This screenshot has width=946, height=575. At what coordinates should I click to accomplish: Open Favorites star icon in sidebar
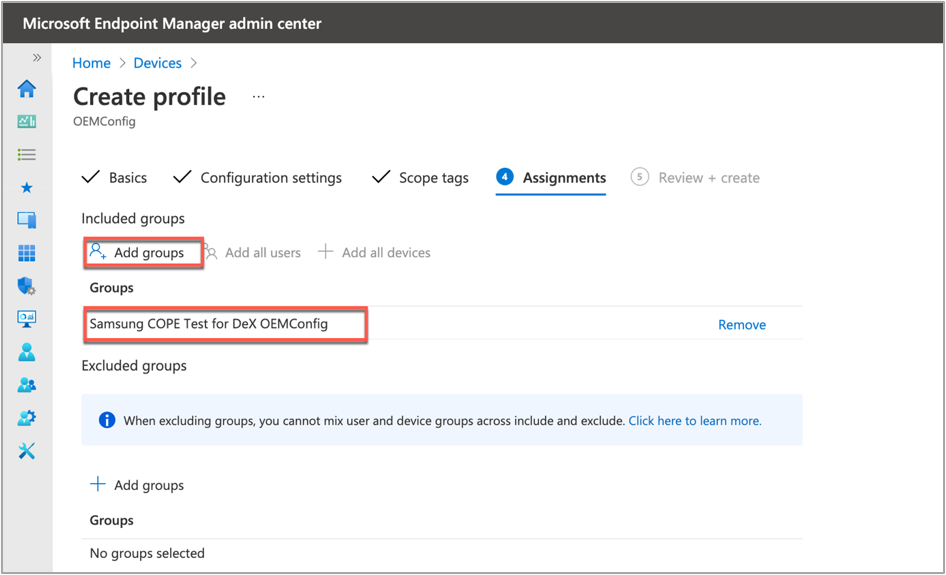(x=27, y=188)
